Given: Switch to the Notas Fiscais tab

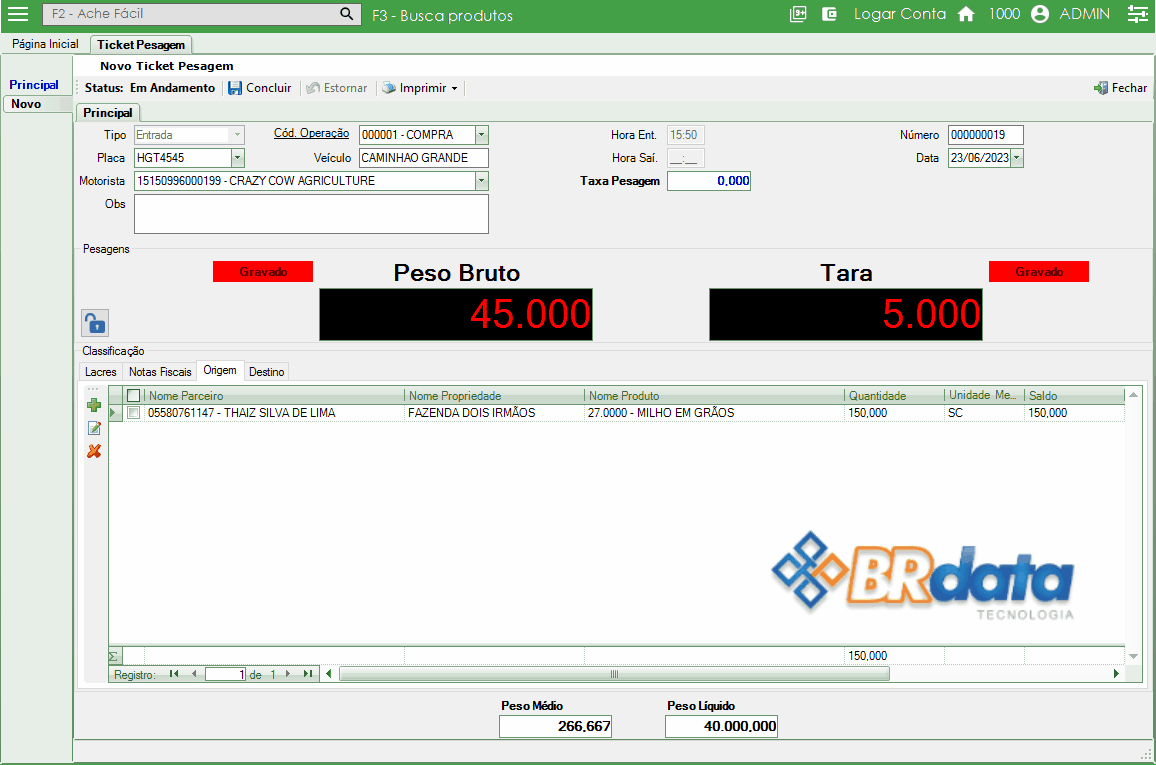Looking at the screenshot, I should [x=160, y=372].
